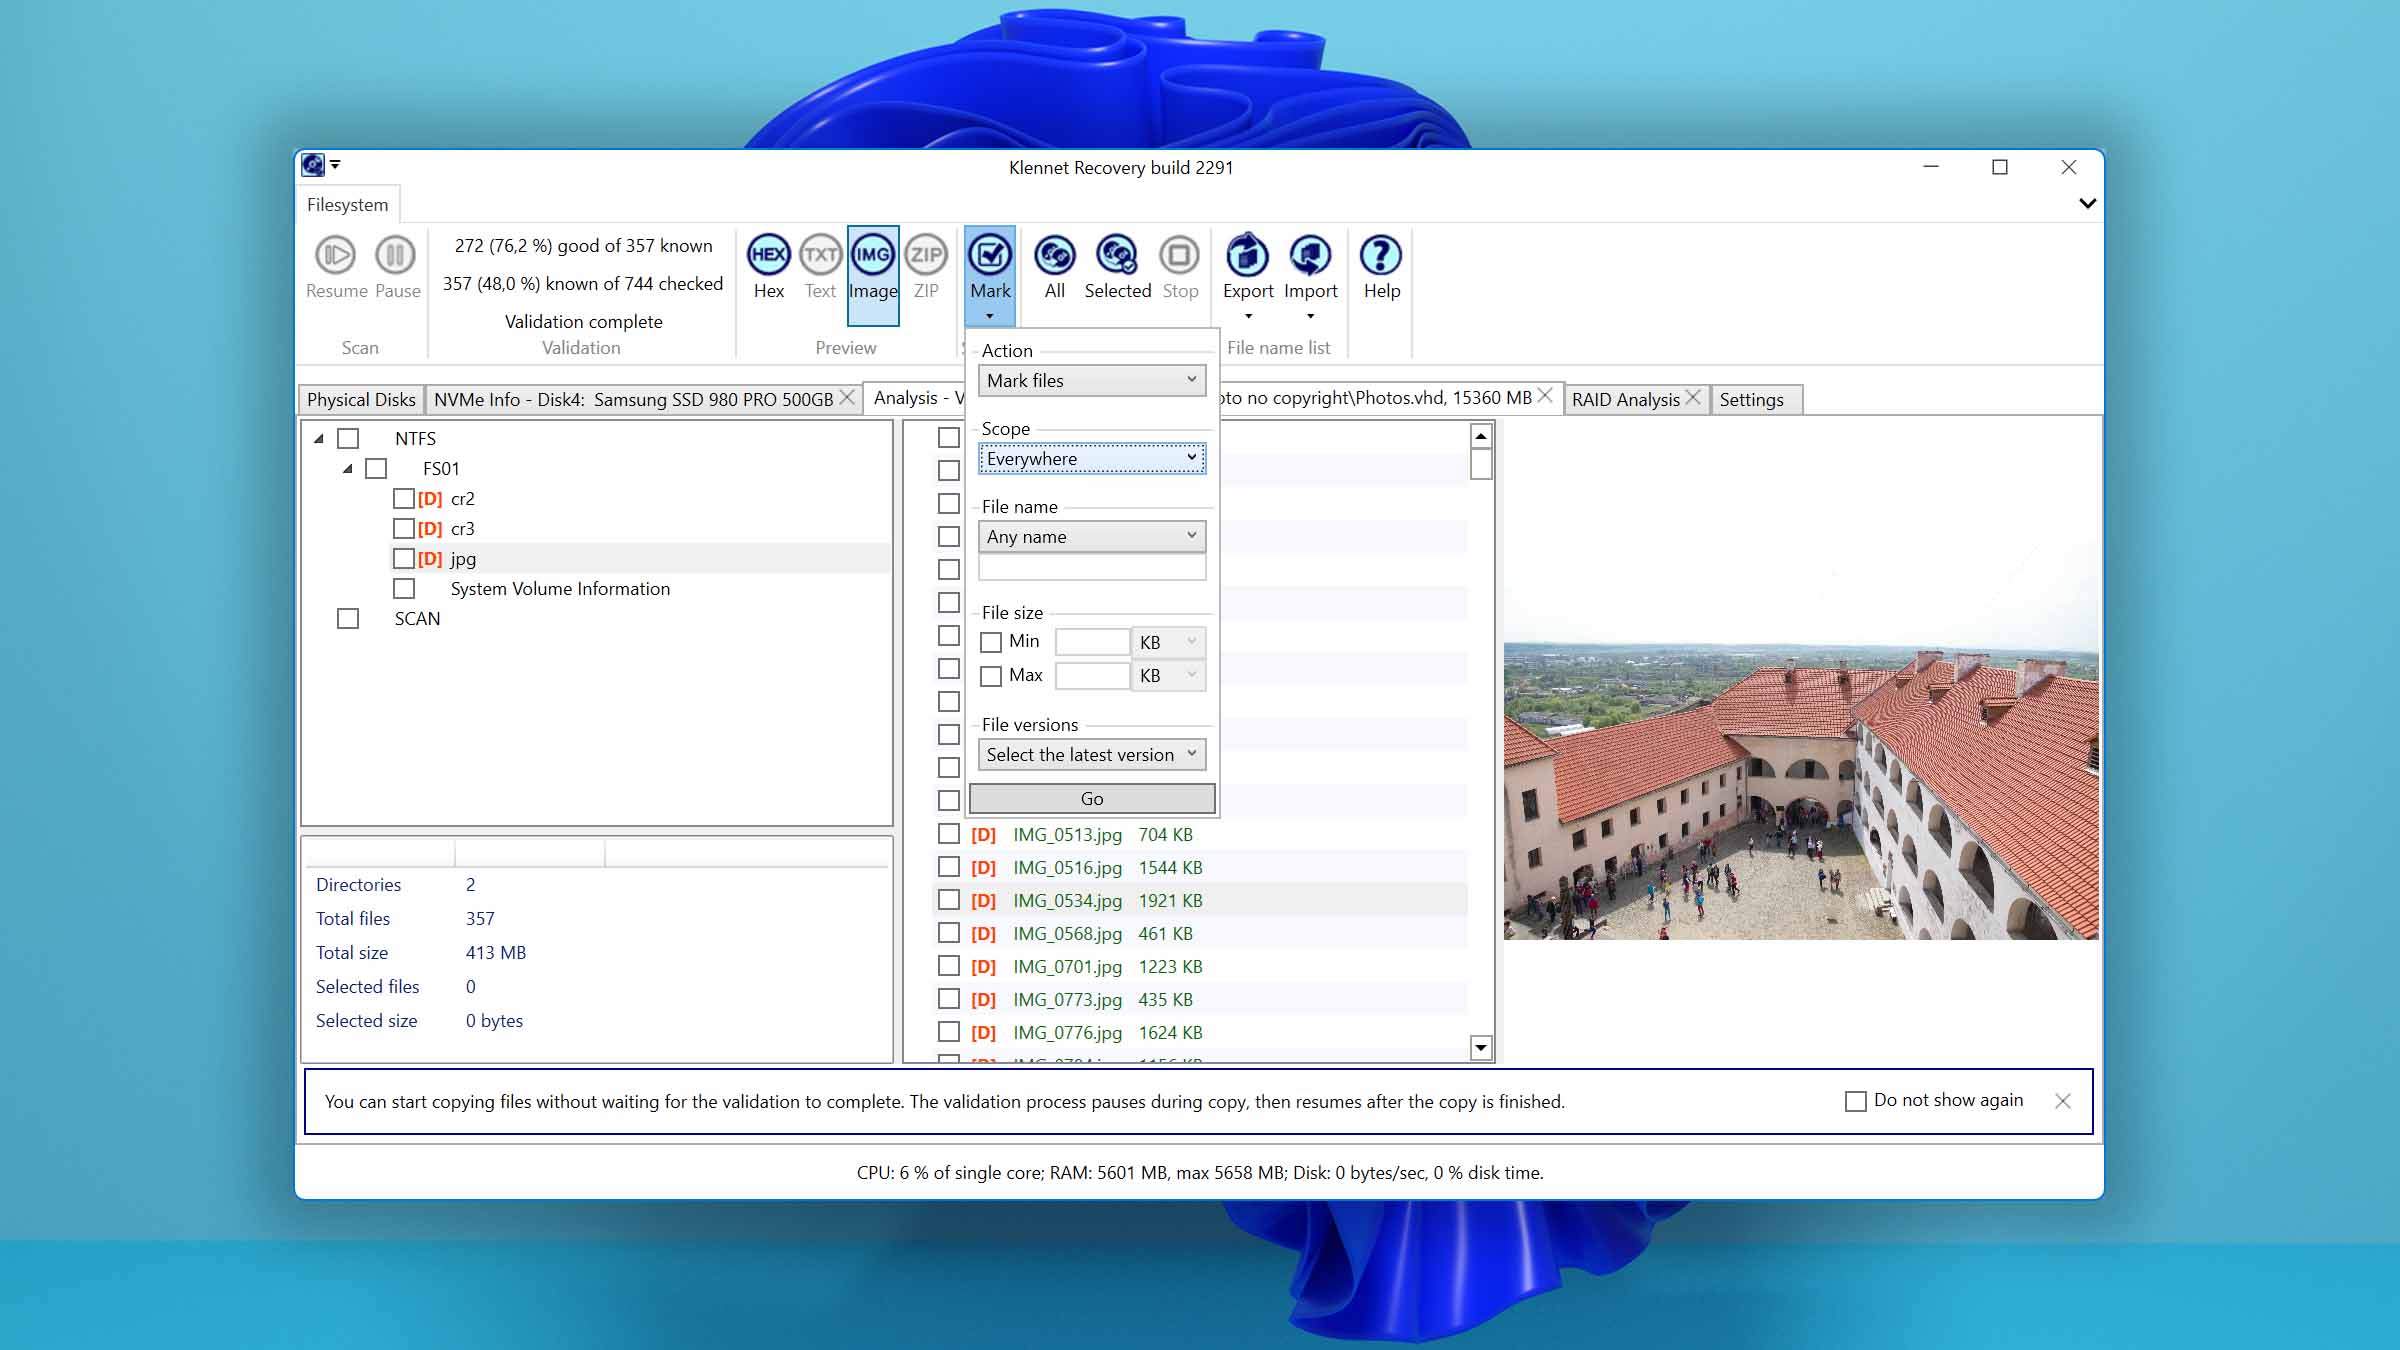The width and height of the screenshot is (2400, 1350).
Task: Close the Photos.vhd analysis tab
Action: pos(1545,395)
